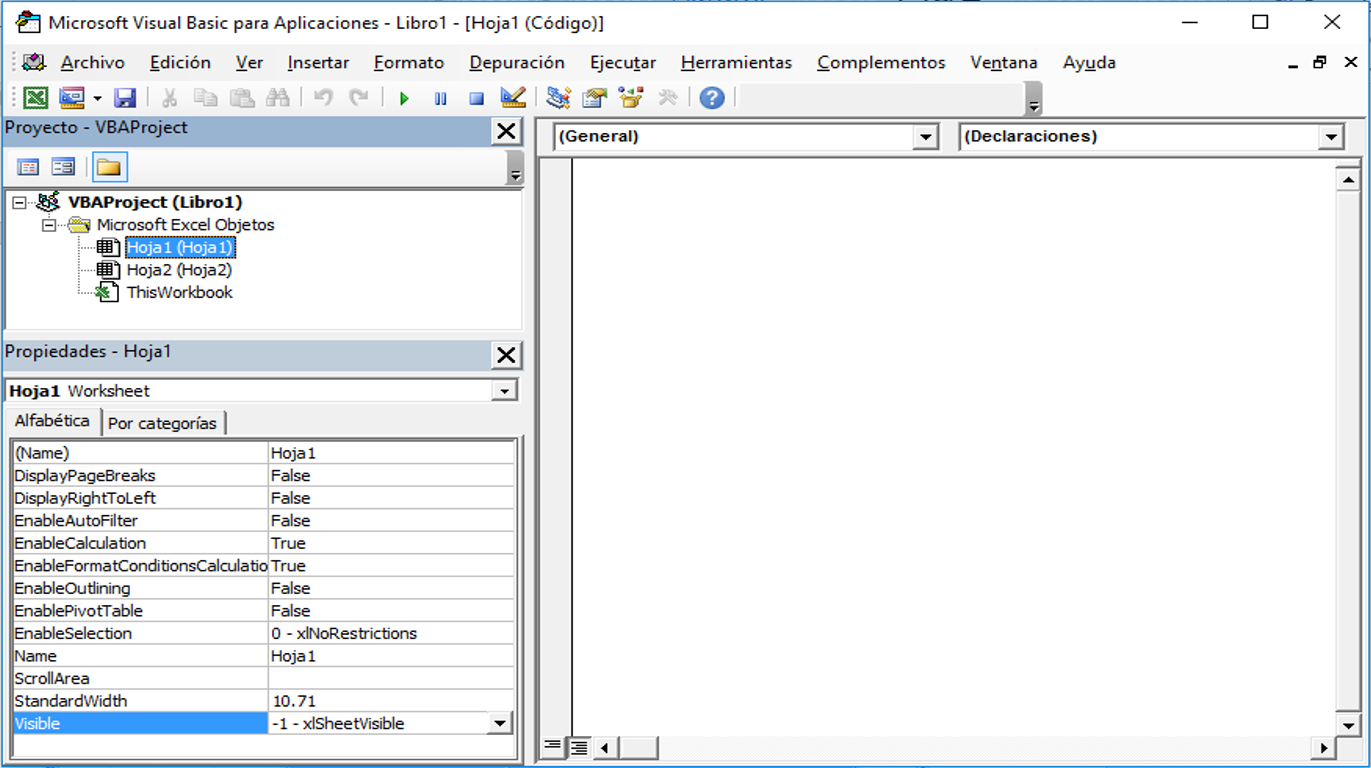Select ThisWorkbook in project tree

[x=179, y=292]
